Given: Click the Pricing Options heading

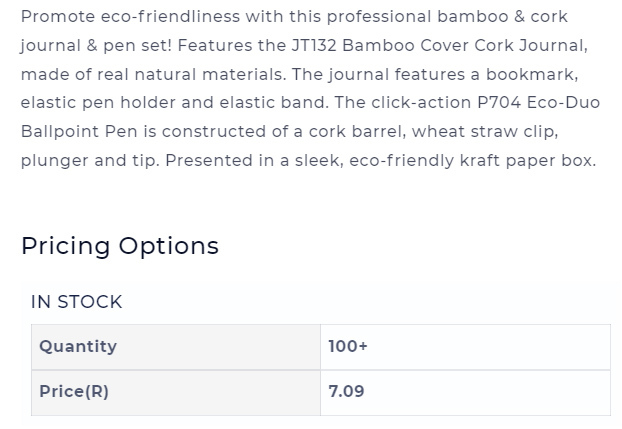Looking at the screenshot, I should click(x=120, y=246).
